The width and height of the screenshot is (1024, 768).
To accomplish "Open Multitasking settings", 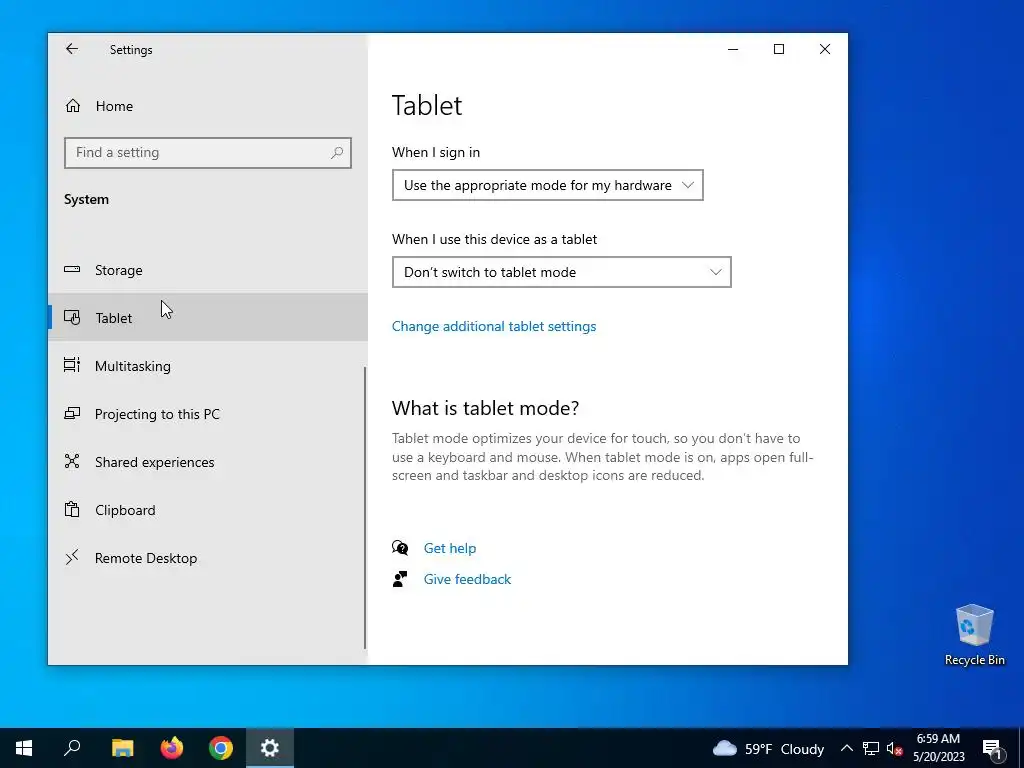I will (208, 366).
